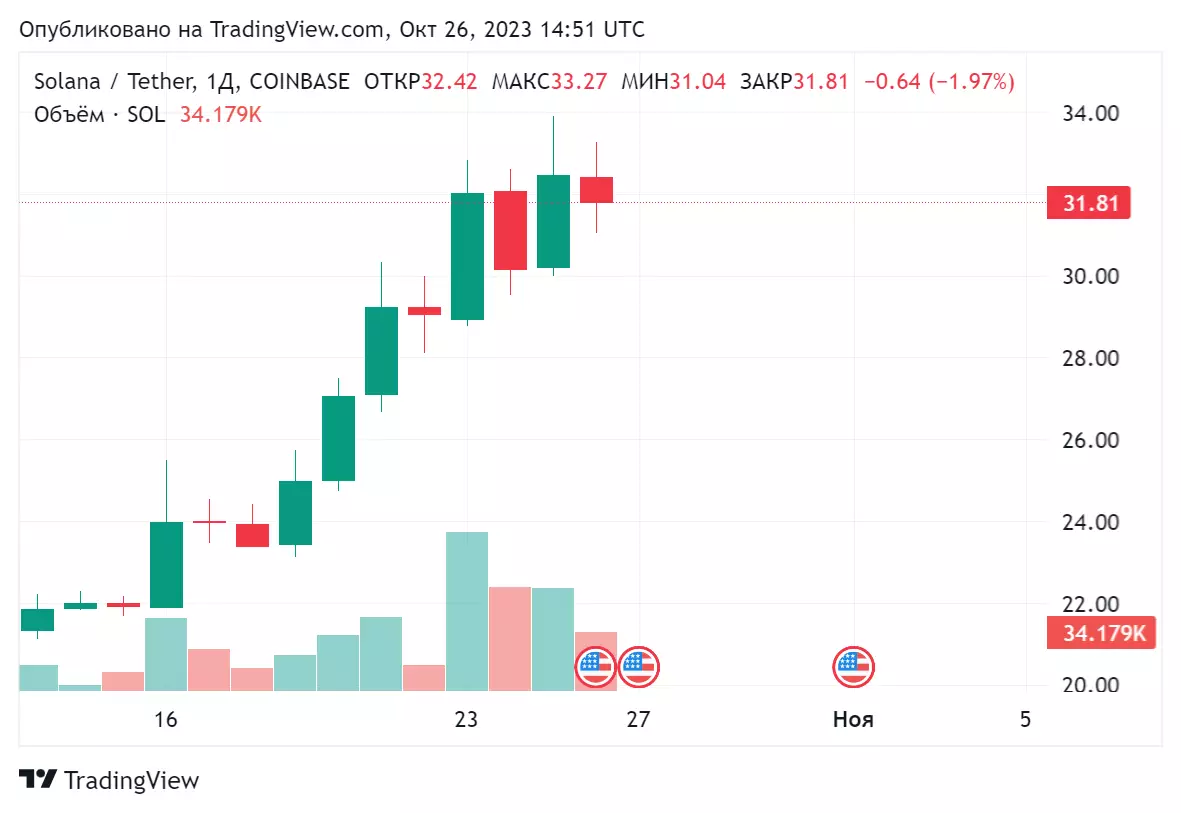Select the tallest green volume bar
Image resolution: width=1181 pixels, height=813 pixels.
click(467, 611)
